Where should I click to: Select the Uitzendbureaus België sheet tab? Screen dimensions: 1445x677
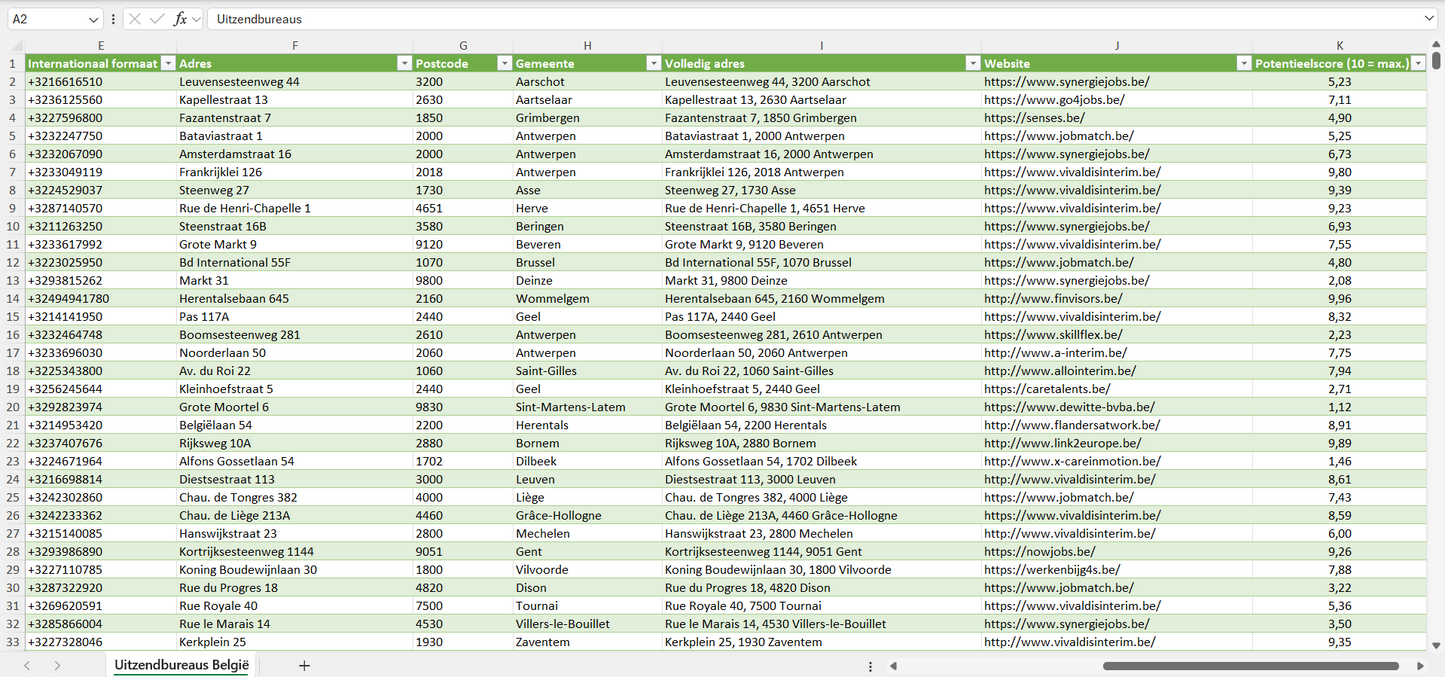click(181, 665)
